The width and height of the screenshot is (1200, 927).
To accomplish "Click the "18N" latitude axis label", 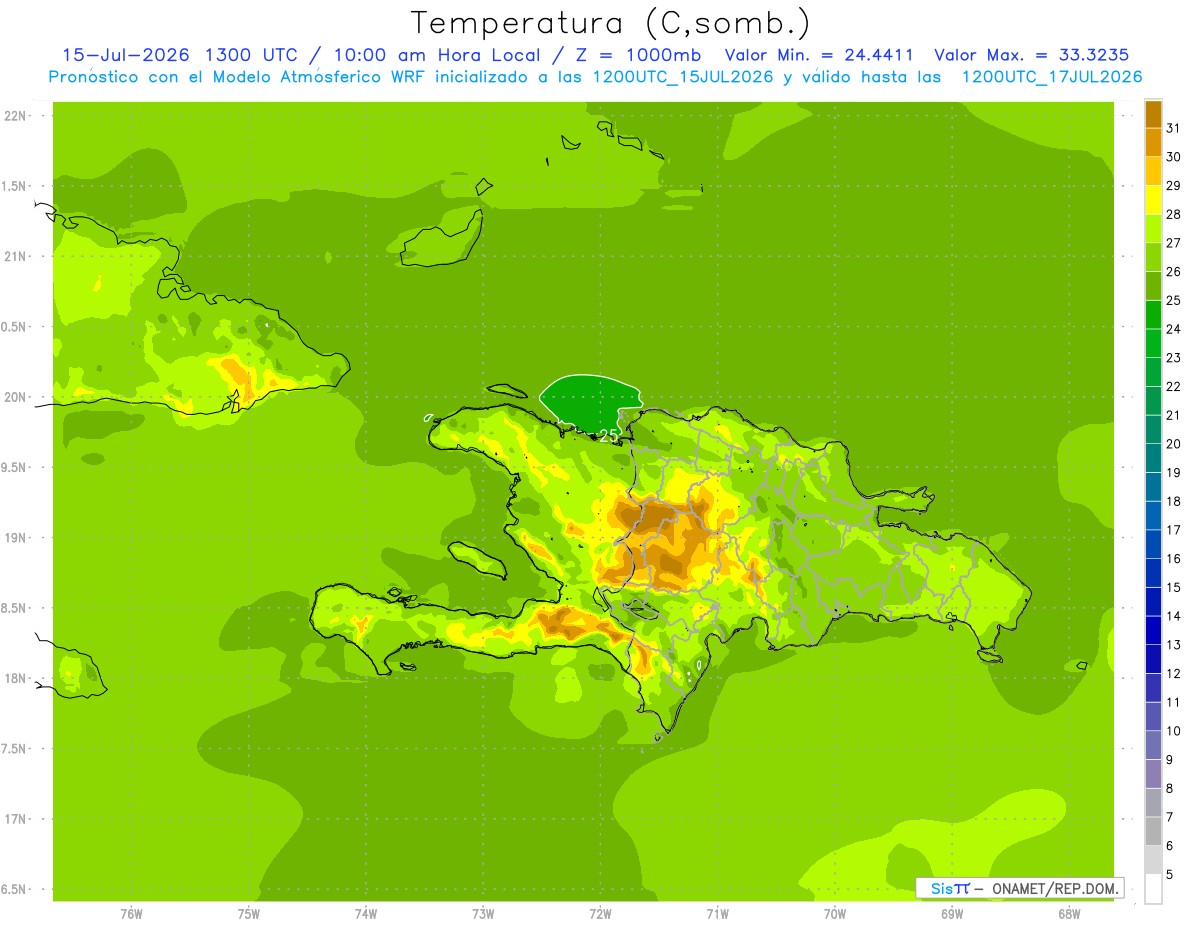I will point(17,678).
